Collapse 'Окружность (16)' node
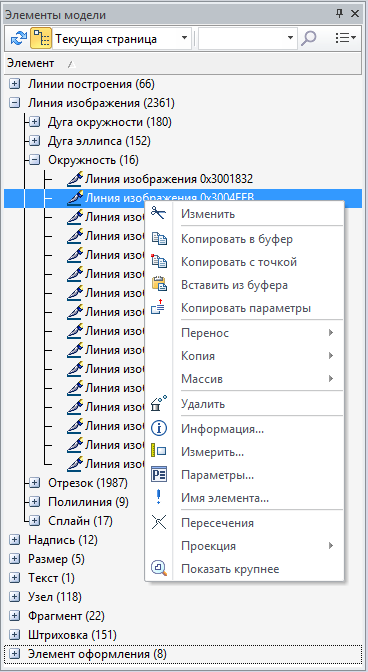368x672 pixels. [35, 160]
